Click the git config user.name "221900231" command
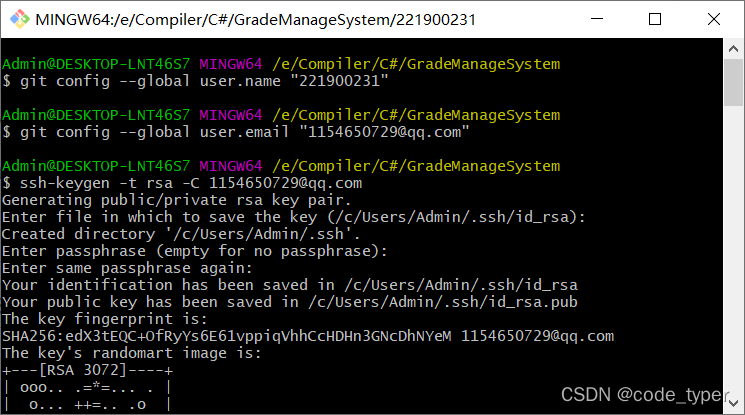The image size is (745, 415). coord(195,81)
